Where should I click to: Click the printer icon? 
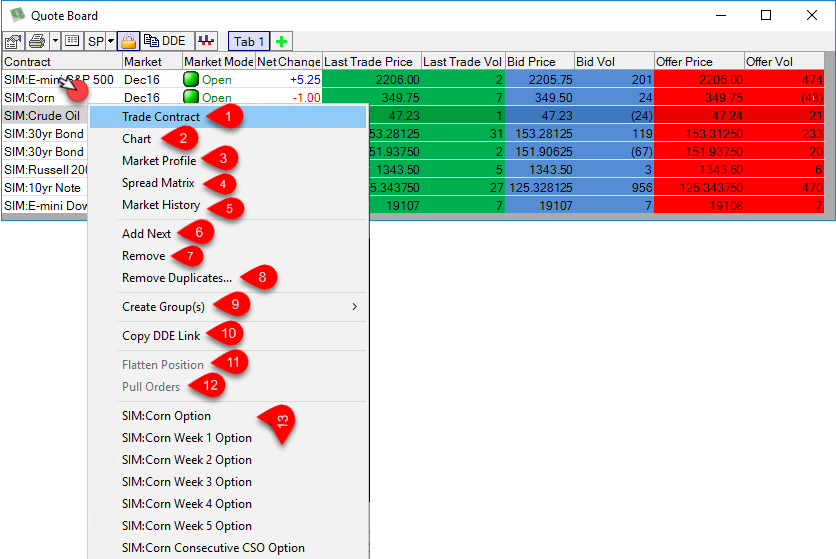37,42
